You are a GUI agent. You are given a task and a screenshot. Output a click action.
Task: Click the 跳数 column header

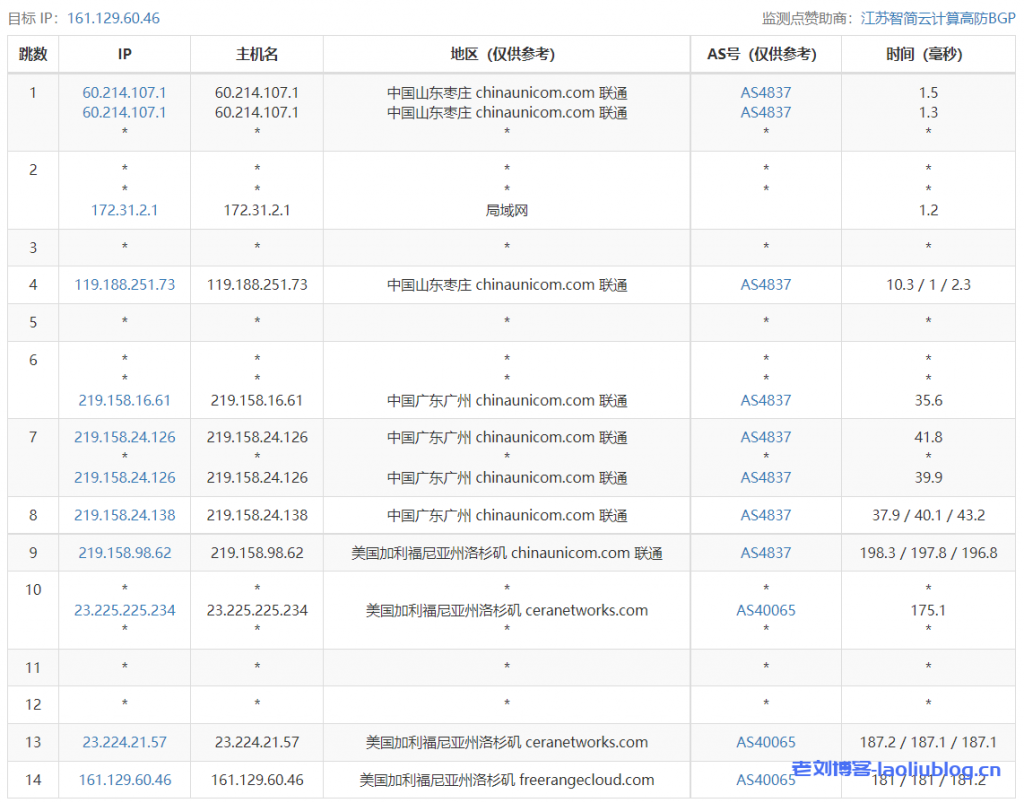(33, 55)
